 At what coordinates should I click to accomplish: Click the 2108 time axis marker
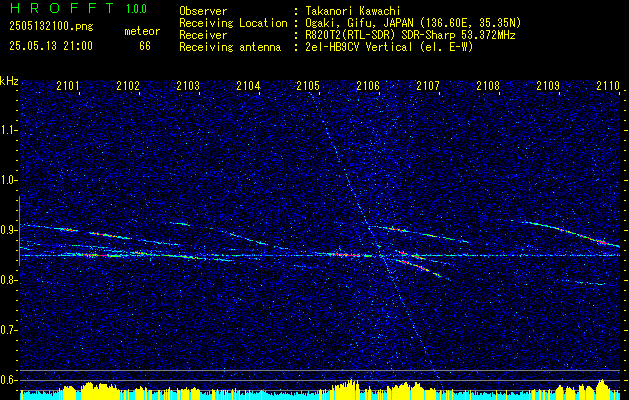[x=488, y=85]
